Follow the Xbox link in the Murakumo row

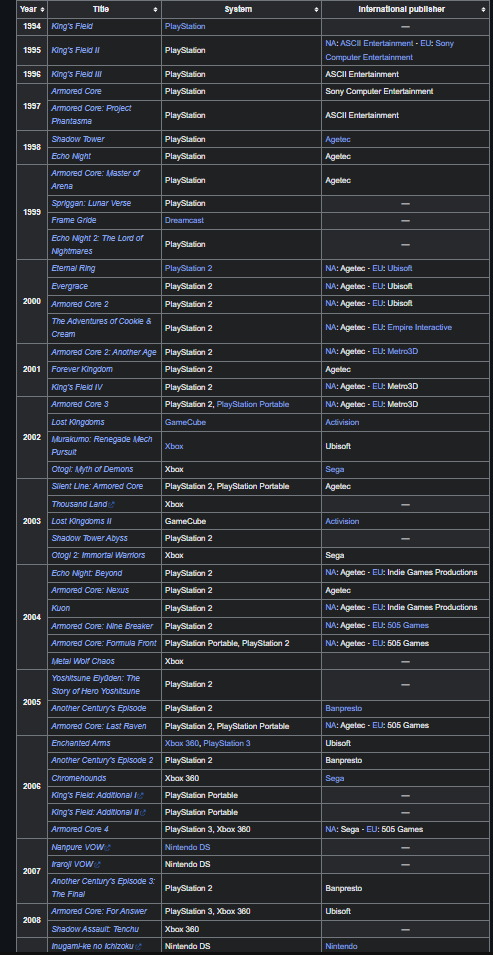pyautogui.click(x=174, y=446)
